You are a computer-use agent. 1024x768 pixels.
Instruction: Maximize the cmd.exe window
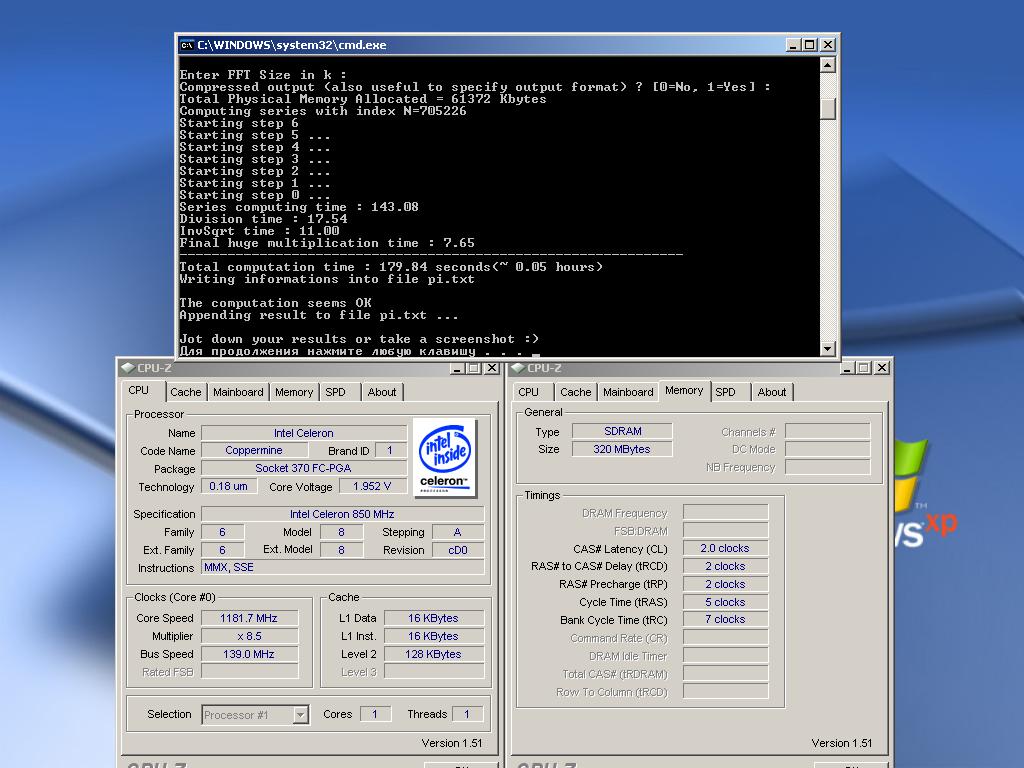(x=810, y=45)
